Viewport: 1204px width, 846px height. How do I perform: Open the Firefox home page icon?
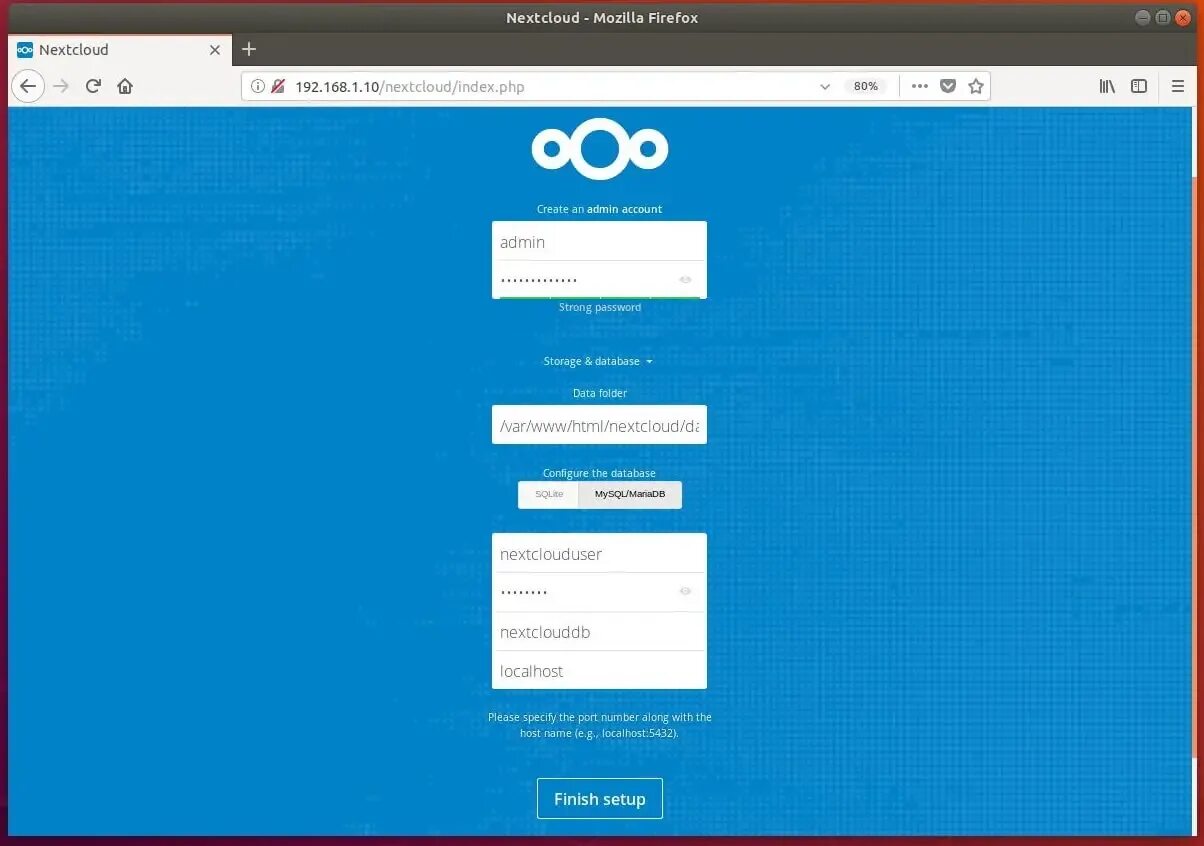[125, 86]
